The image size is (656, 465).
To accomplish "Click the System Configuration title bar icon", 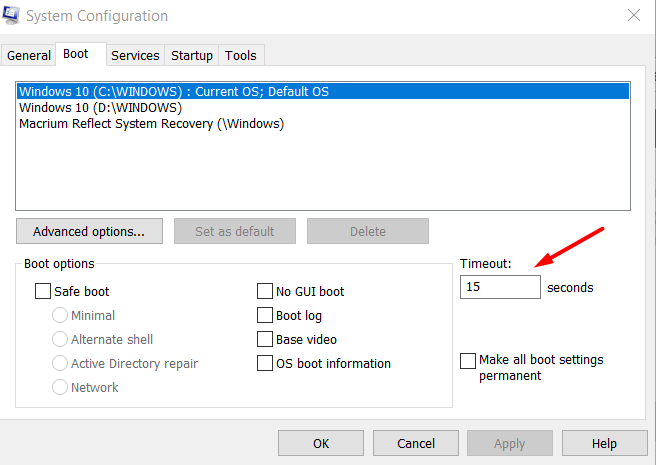I will tap(10, 15).
